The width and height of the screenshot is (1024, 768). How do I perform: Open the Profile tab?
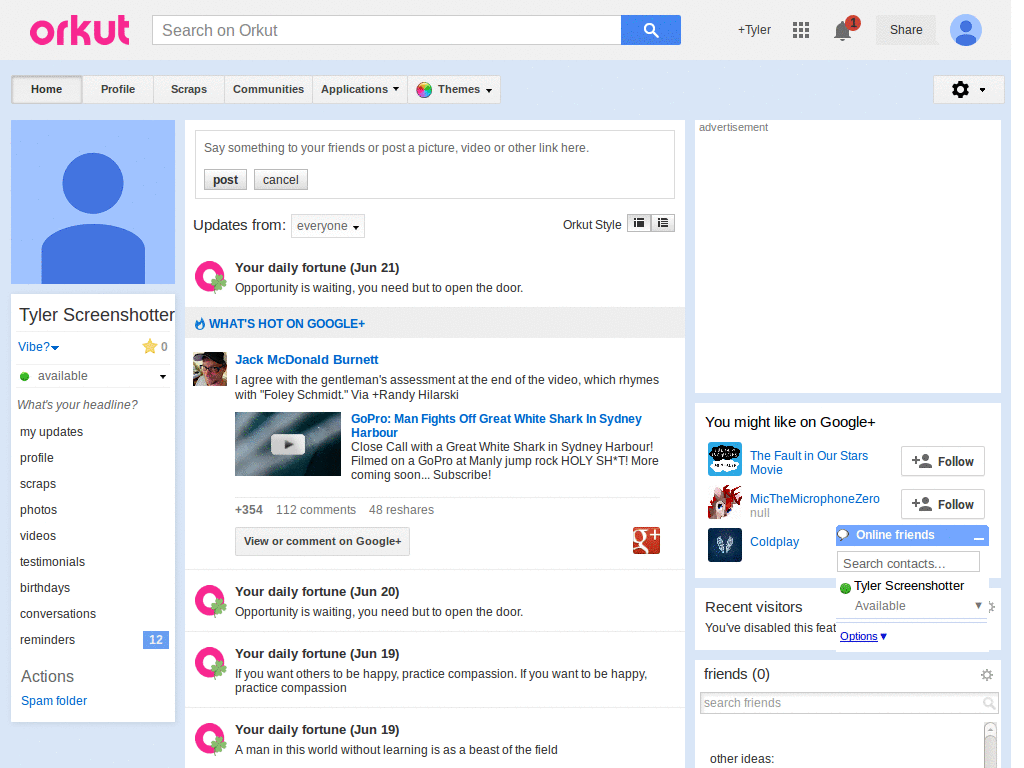tap(118, 89)
